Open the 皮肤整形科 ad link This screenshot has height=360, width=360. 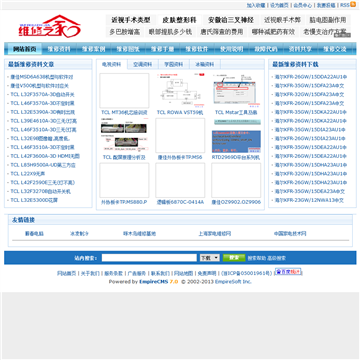point(179,20)
